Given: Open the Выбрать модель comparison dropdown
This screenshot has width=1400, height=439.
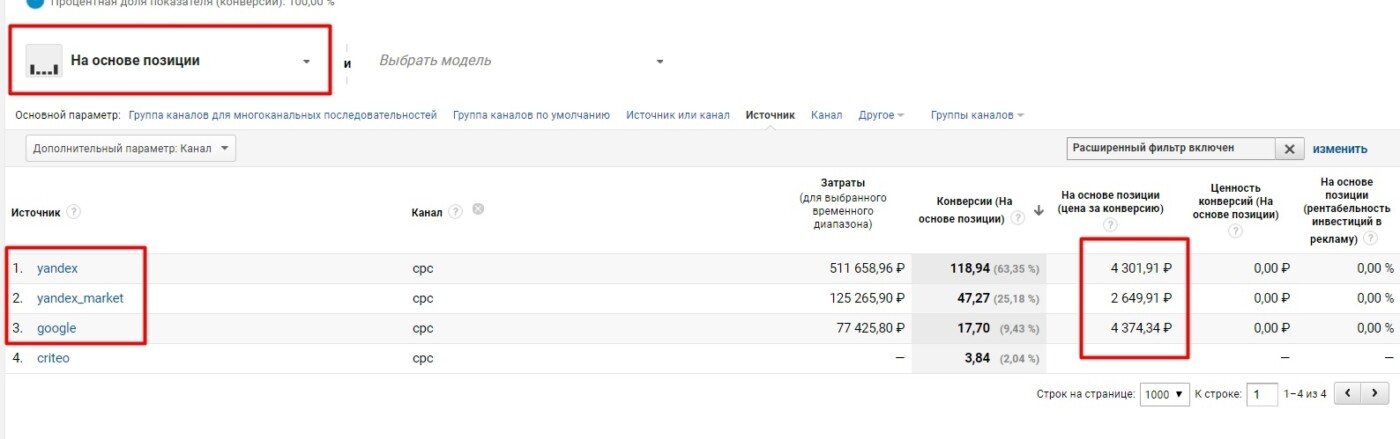Looking at the screenshot, I should pos(521,61).
